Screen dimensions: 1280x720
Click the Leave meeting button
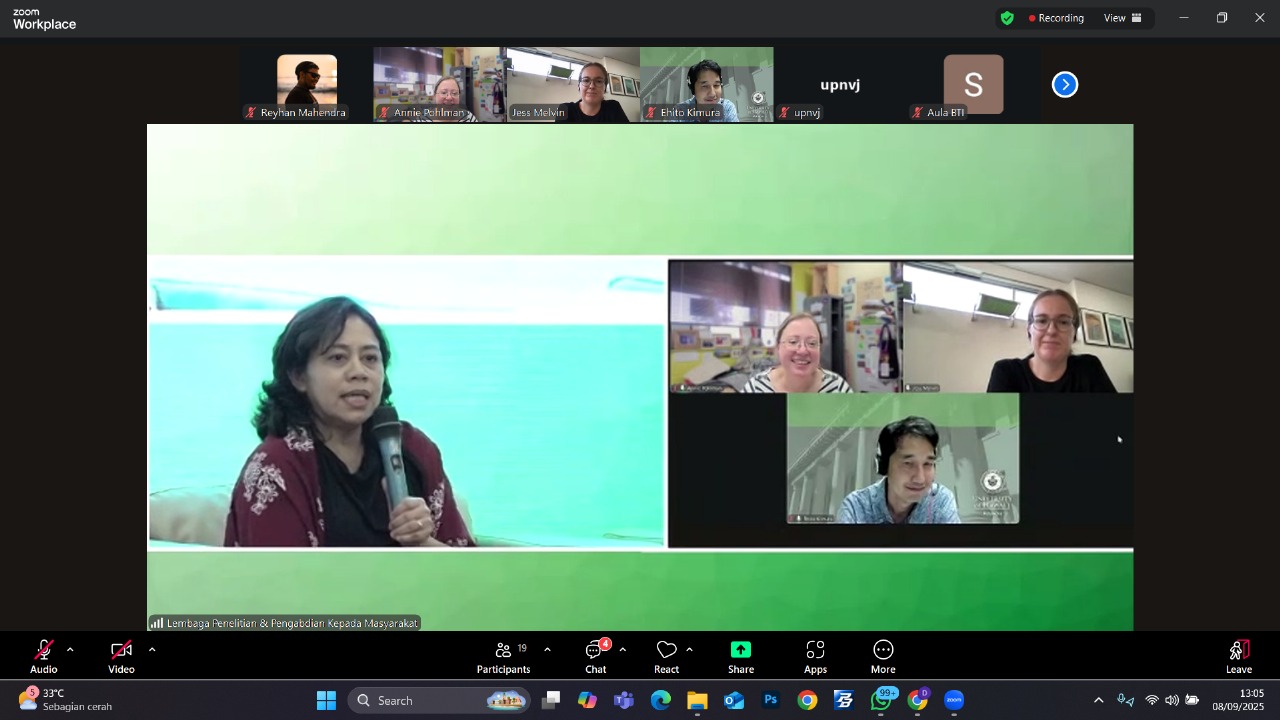pyautogui.click(x=1238, y=656)
